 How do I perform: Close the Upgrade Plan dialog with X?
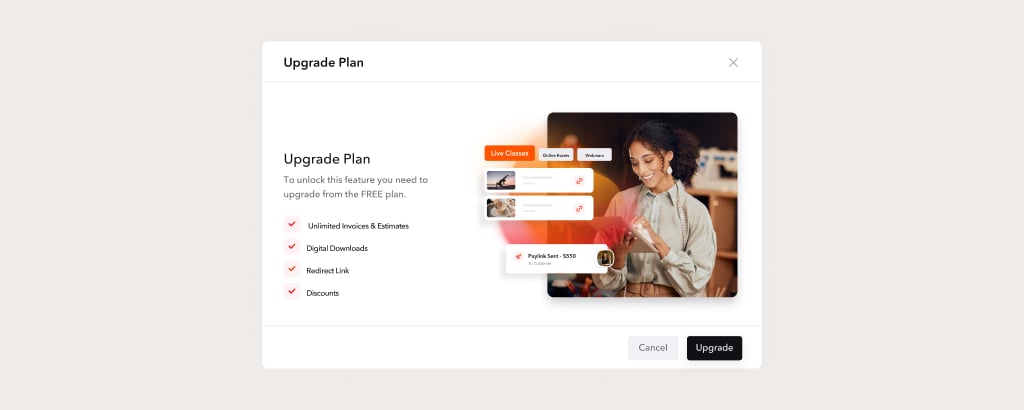tap(733, 63)
